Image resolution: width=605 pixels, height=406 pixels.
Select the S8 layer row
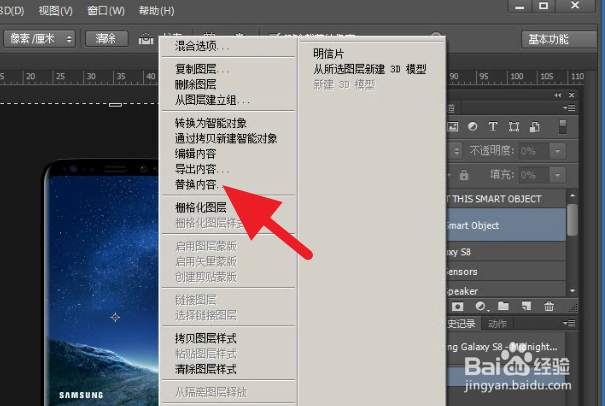(506, 252)
